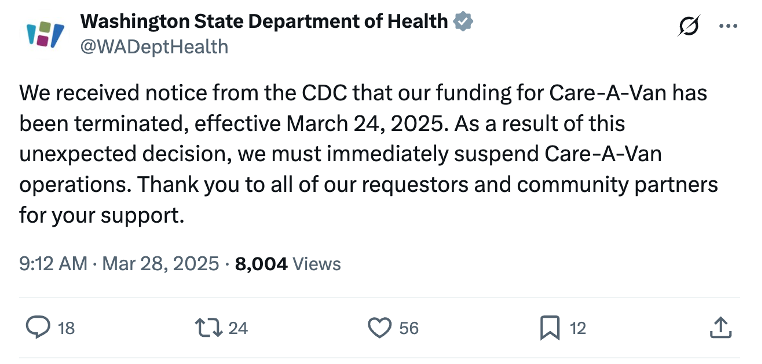Click the repost arrows icon
This screenshot has width=762, height=364.
[208, 328]
